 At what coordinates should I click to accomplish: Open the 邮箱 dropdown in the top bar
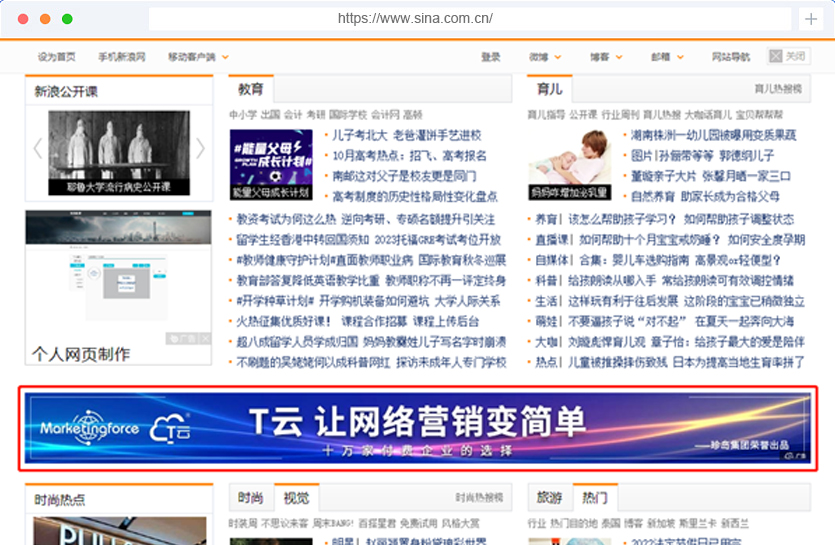point(667,57)
